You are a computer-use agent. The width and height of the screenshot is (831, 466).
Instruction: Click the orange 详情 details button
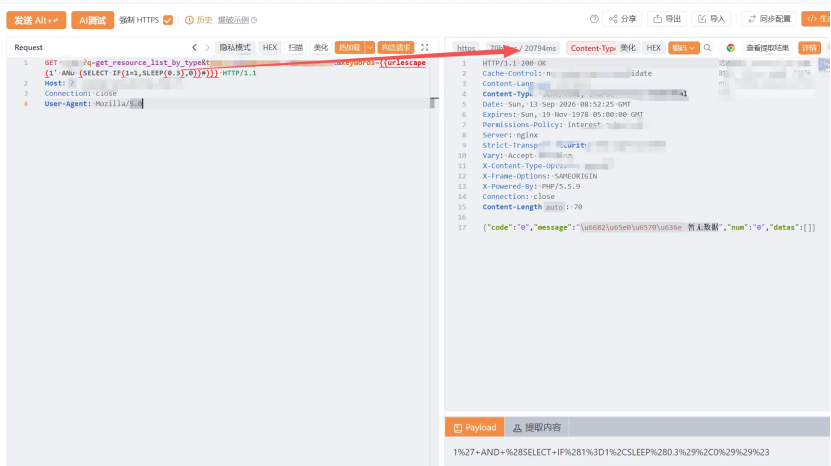tap(809, 48)
